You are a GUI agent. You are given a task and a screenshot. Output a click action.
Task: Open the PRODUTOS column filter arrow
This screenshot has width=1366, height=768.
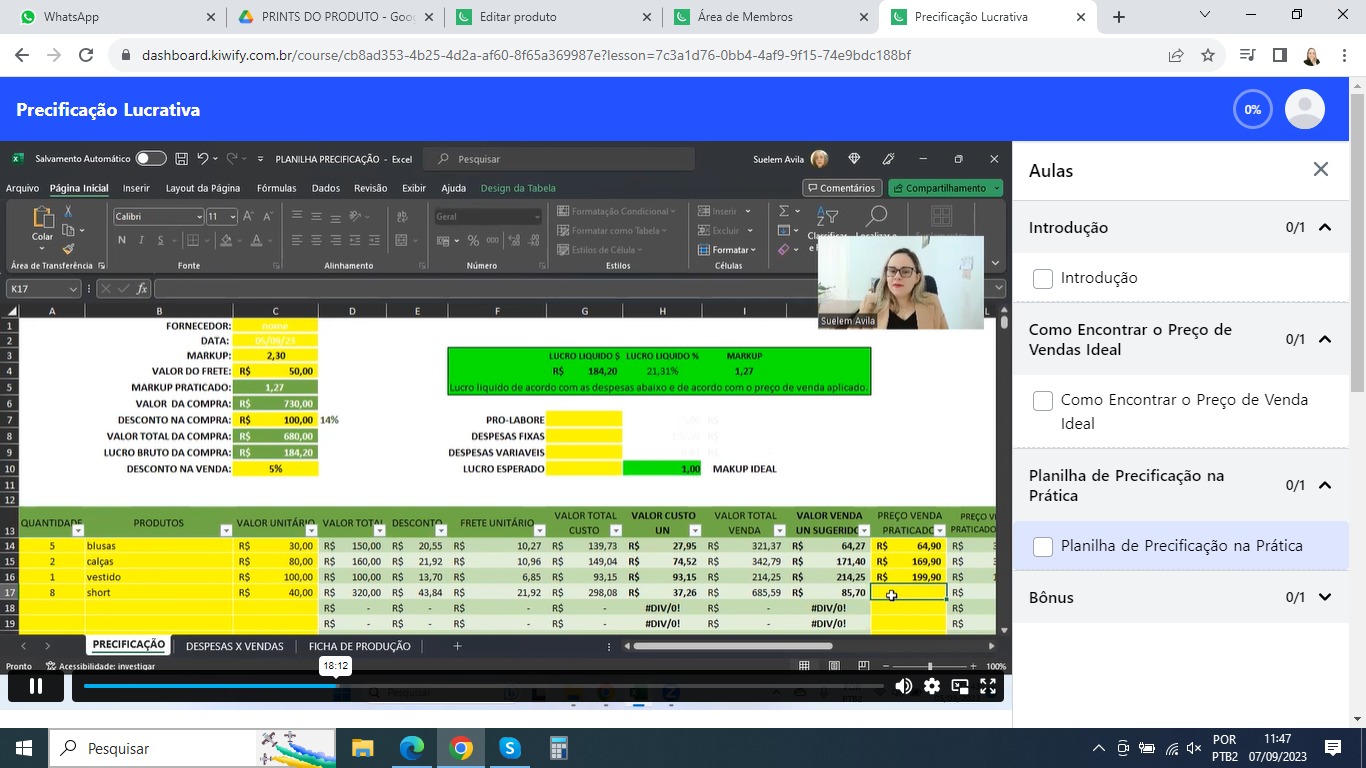[226, 530]
